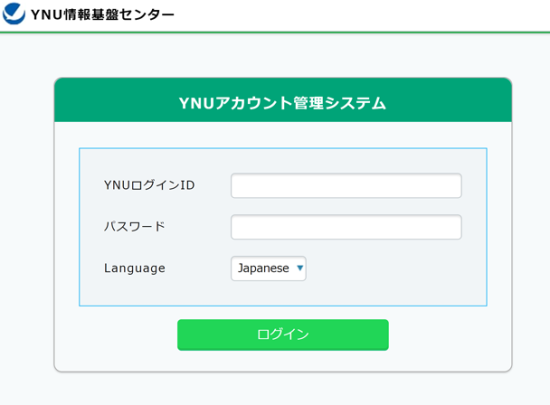Viewport: 550px width, 405px height.
Task: Click the YNUログインID label
Action: point(149,185)
